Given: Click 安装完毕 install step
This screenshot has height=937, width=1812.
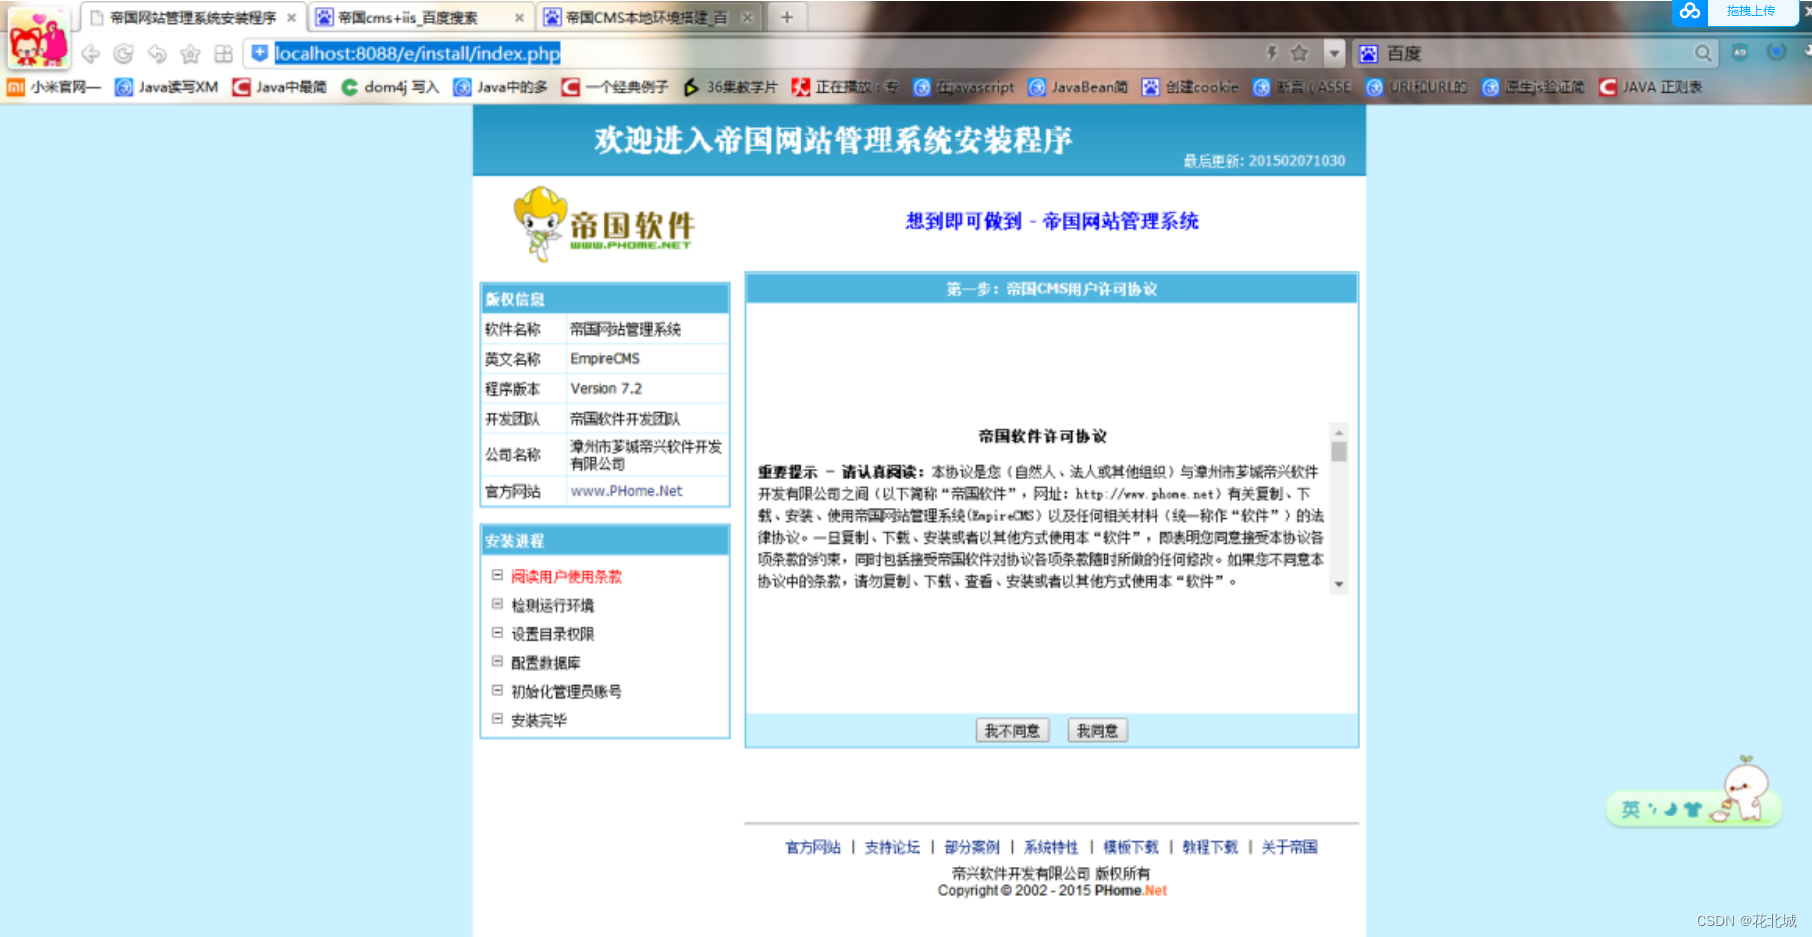Looking at the screenshot, I should [538, 720].
